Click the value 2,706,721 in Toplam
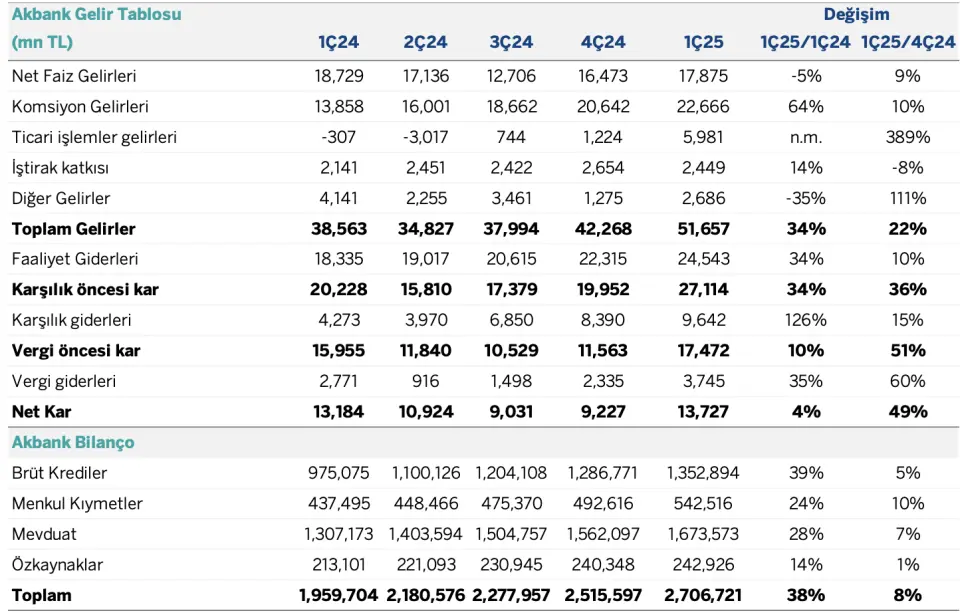 (703, 595)
